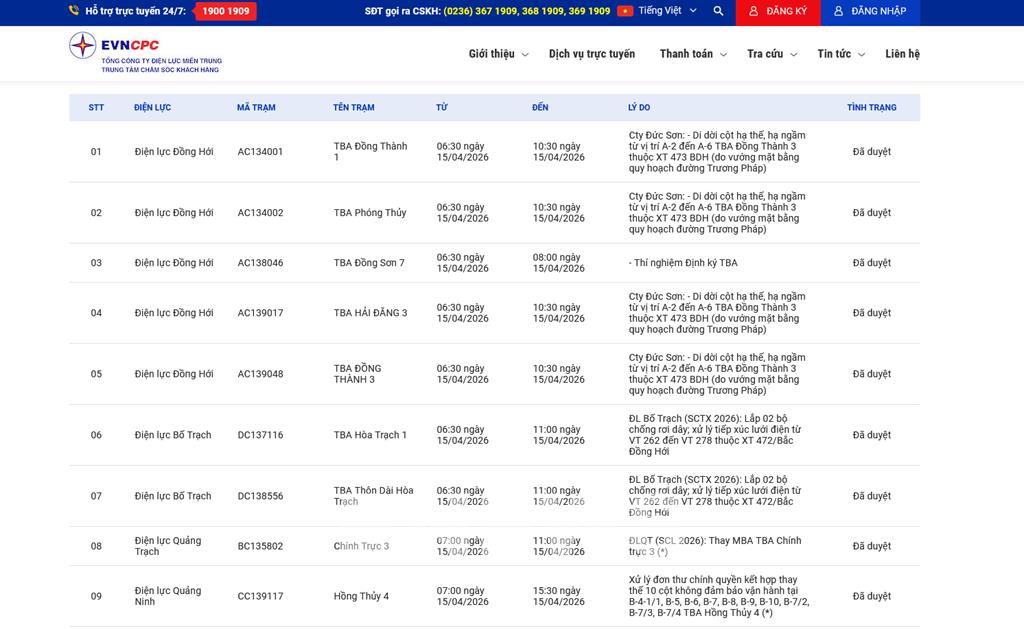Open the Tin tức dropdown
Screen dimensions: 1024x629
pyautogui.click(x=840, y=54)
